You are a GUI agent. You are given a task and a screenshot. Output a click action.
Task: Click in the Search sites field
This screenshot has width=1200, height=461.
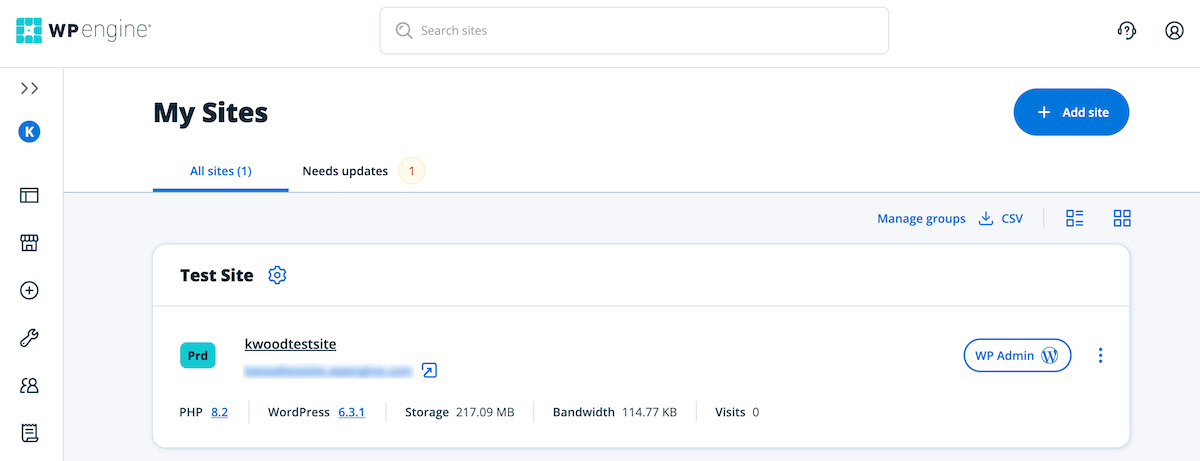634,31
